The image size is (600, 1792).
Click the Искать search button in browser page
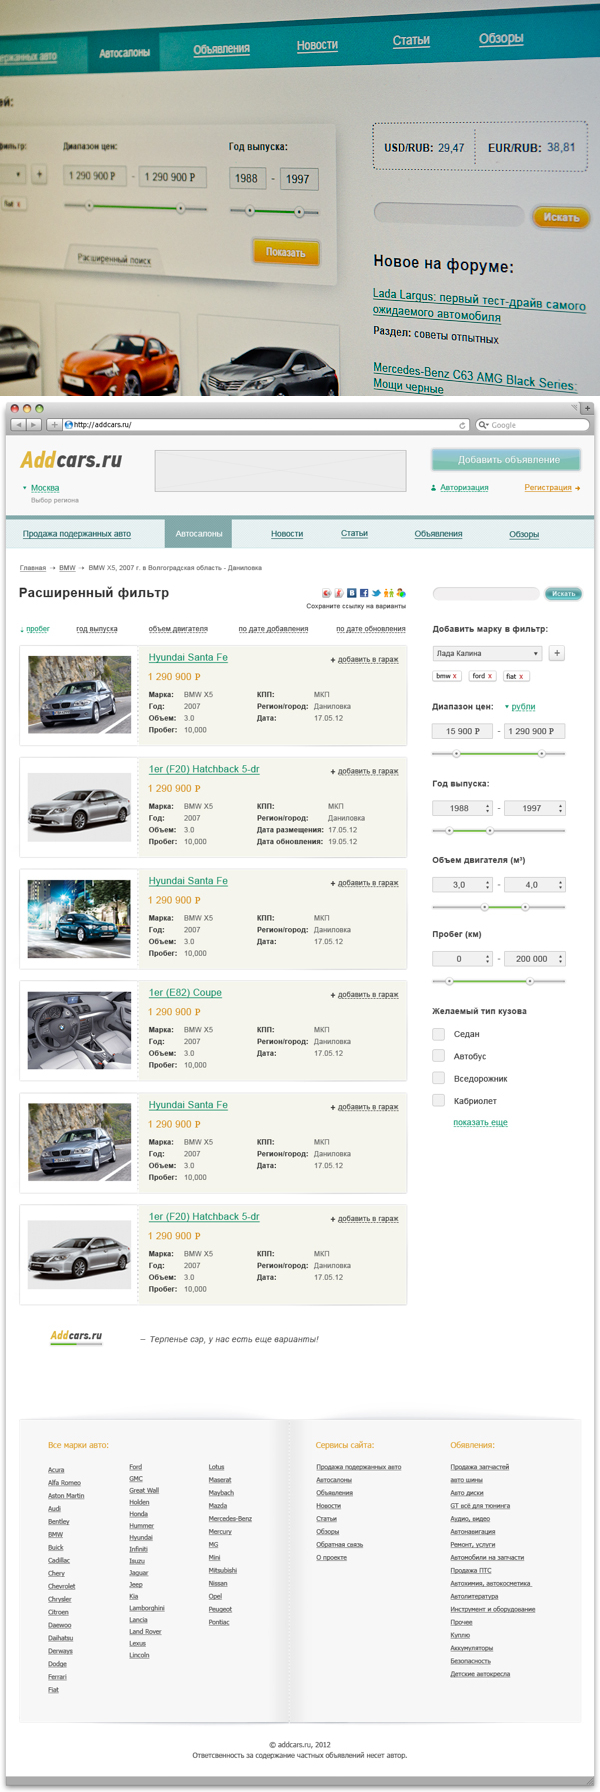564,594
